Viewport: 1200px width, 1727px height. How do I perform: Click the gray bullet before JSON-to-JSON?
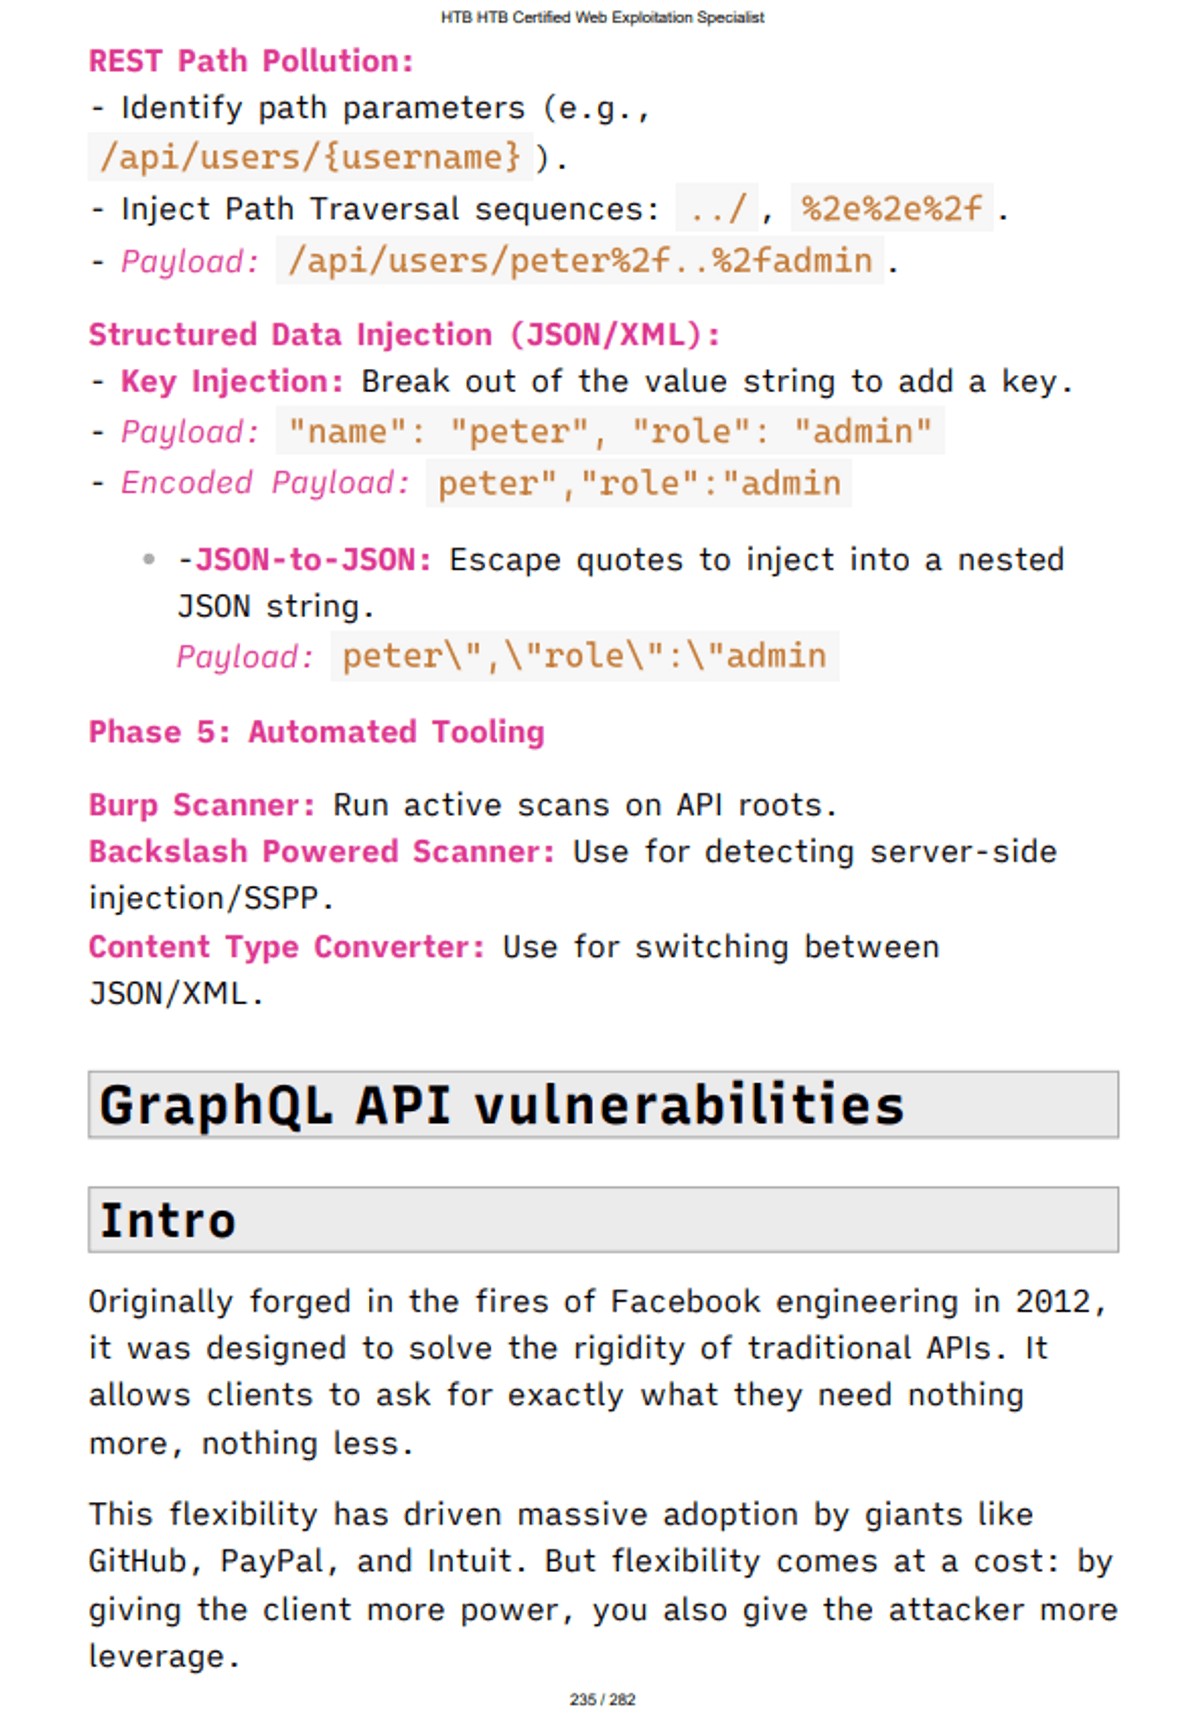pyautogui.click(x=149, y=559)
